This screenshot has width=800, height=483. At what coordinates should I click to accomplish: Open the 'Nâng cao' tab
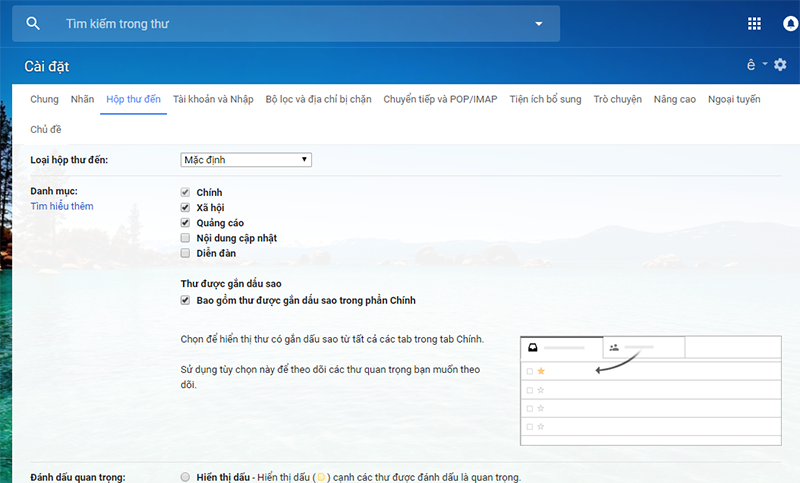(674, 99)
